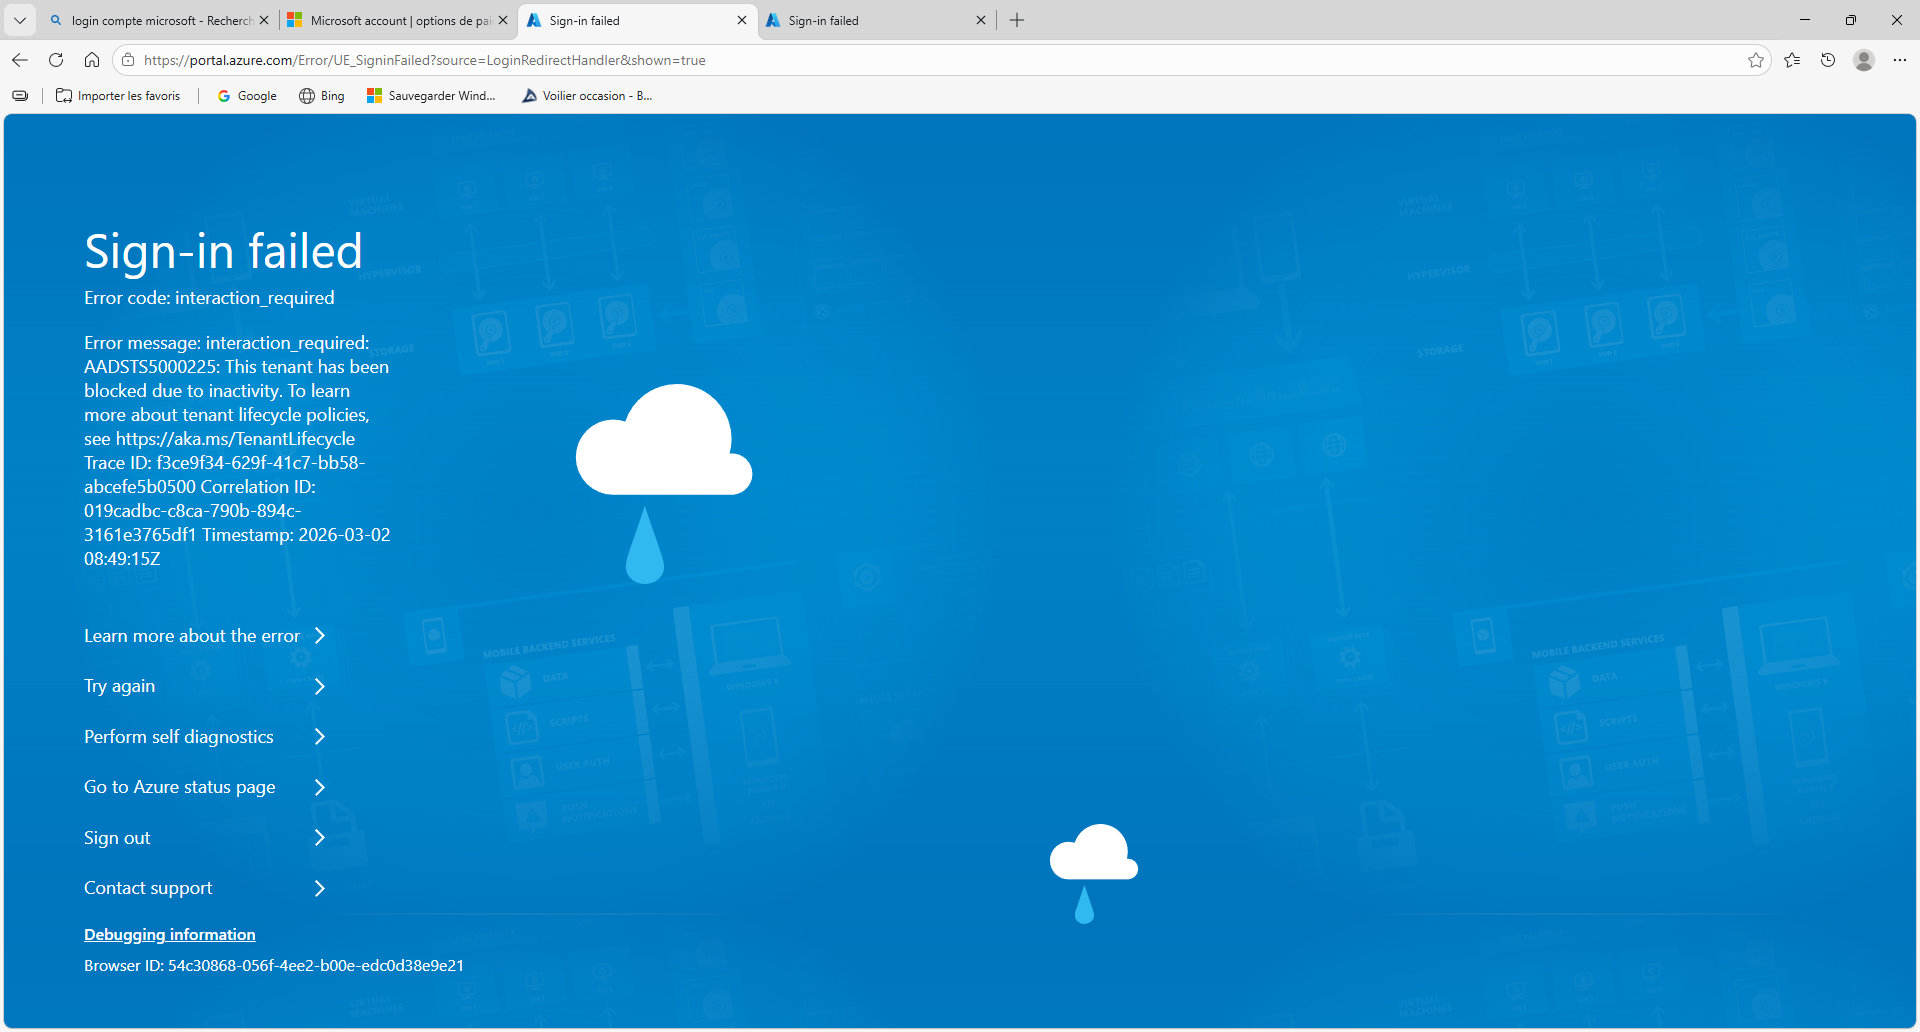Close the login compte microsoft tab
This screenshot has height=1032, width=1920.
click(x=264, y=20)
